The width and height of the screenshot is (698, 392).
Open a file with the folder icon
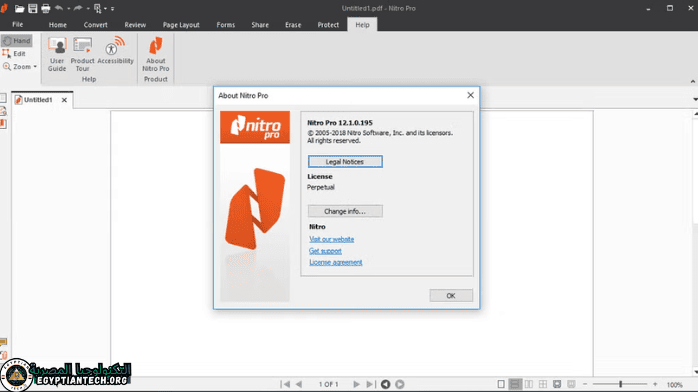[x=19, y=8]
